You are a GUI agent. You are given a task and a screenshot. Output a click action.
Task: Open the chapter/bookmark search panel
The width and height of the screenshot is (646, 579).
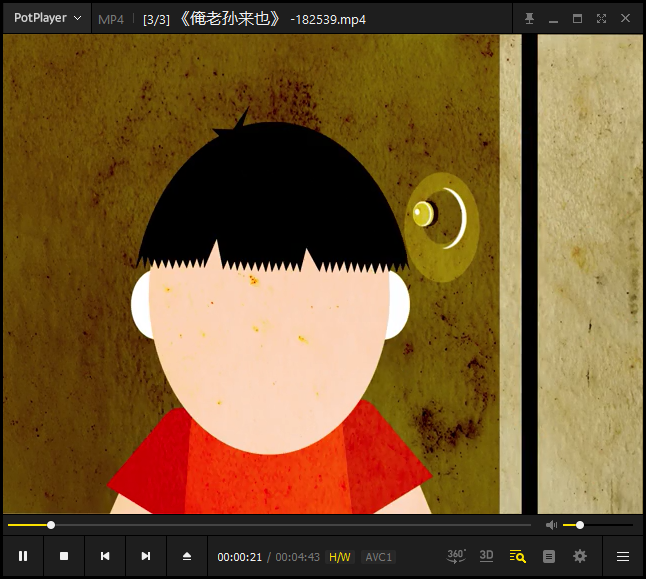point(517,556)
